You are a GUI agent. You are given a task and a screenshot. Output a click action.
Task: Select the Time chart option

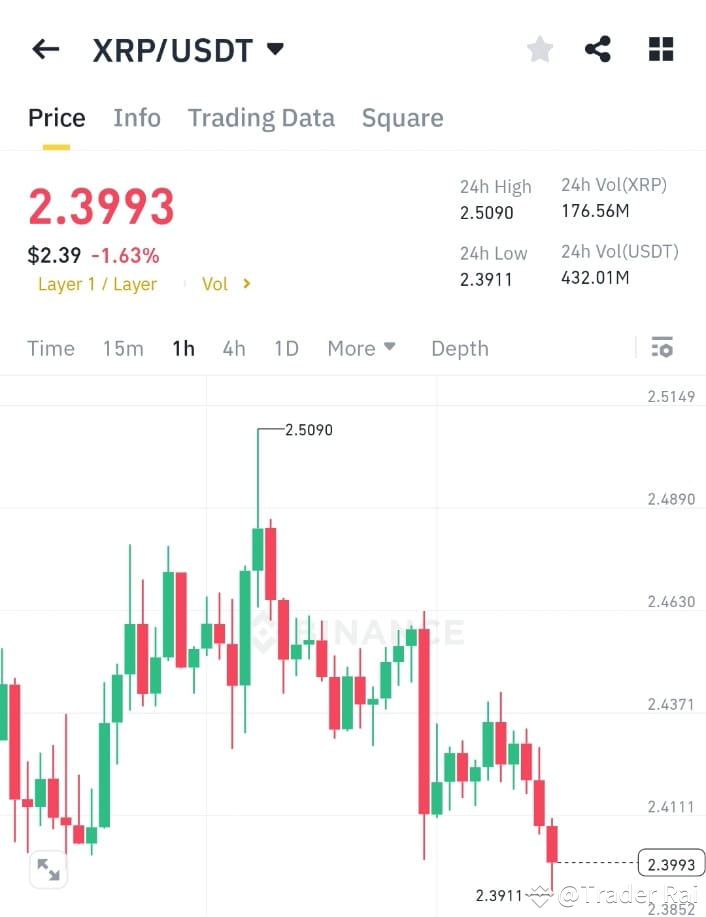coord(51,348)
